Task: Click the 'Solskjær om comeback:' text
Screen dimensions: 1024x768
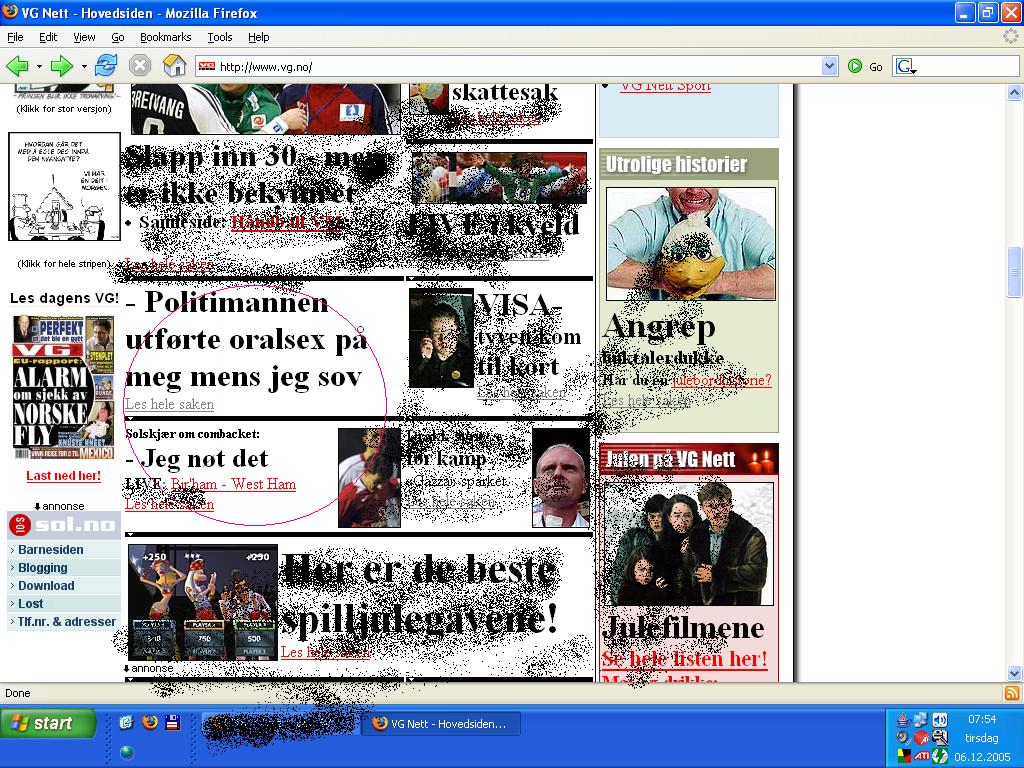Action: [x=193, y=434]
